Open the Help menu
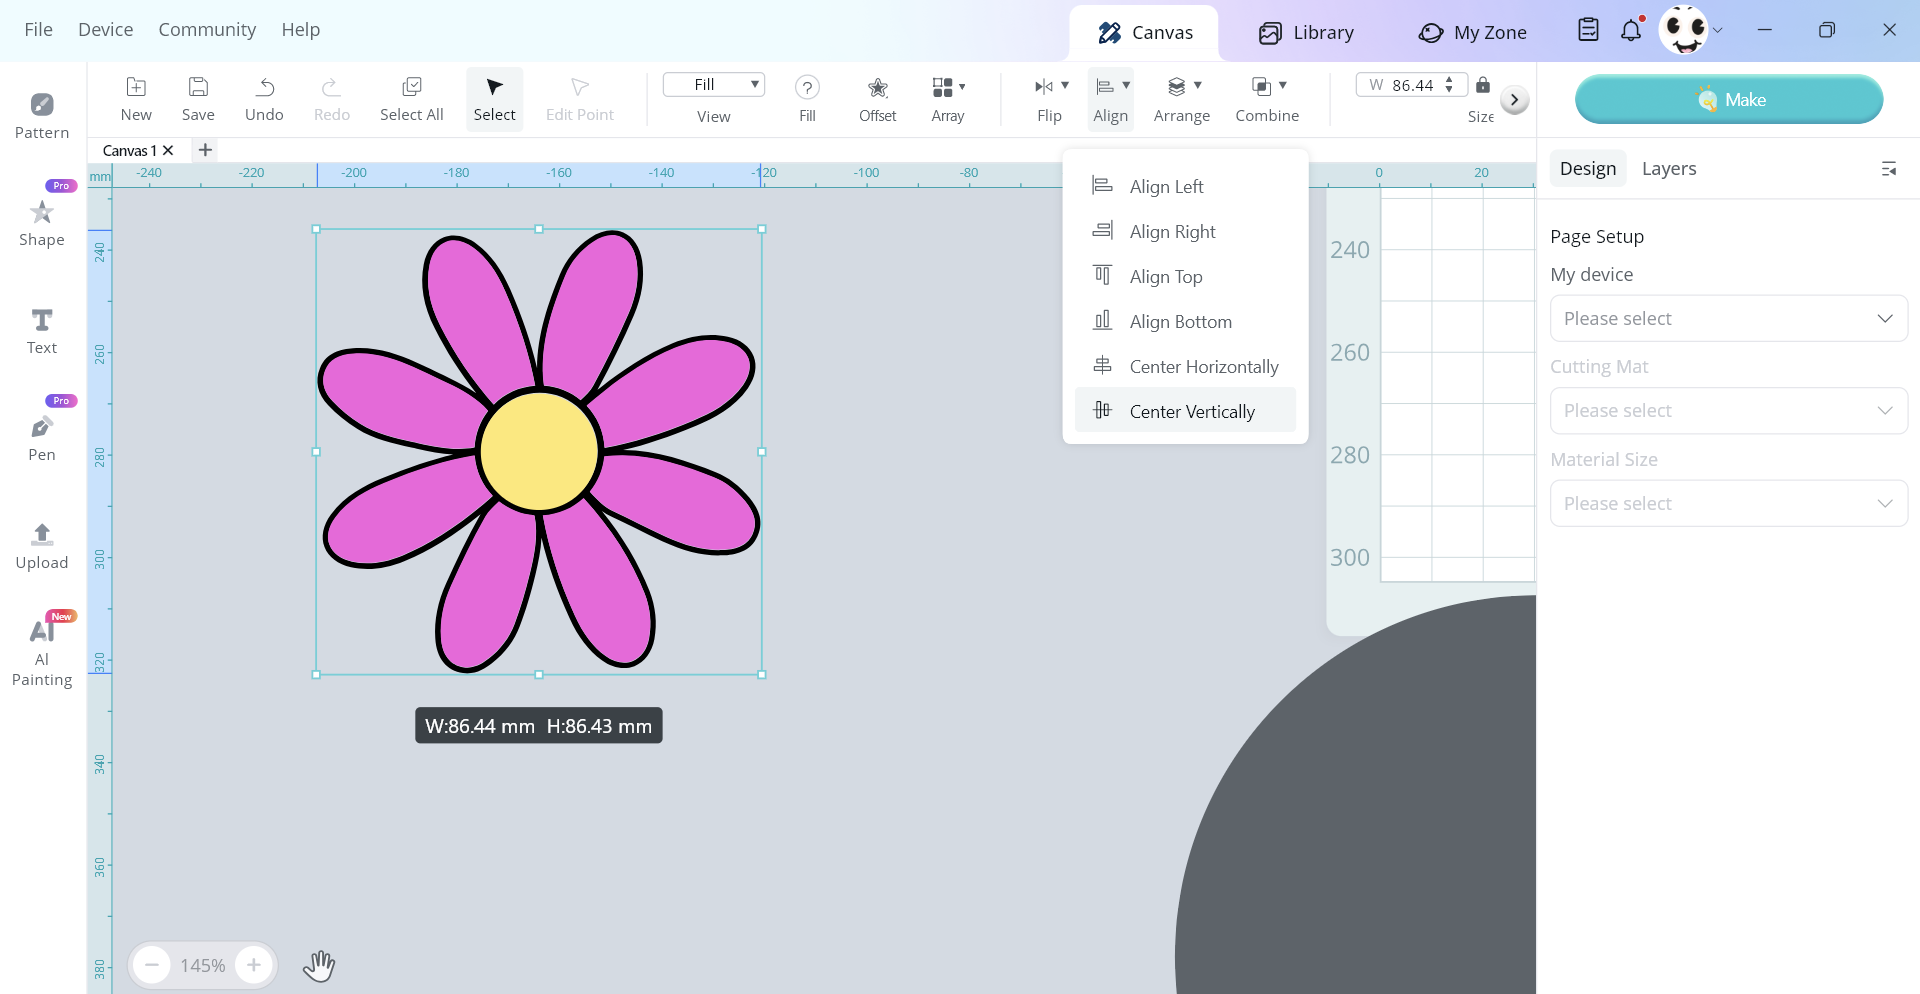This screenshot has width=1920, height=994. [301, 30]
